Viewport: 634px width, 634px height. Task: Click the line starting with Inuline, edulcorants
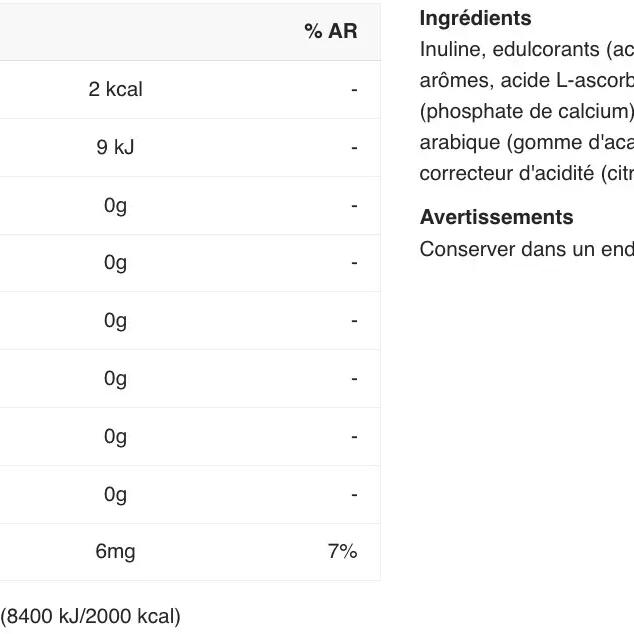tap(526, 49)
